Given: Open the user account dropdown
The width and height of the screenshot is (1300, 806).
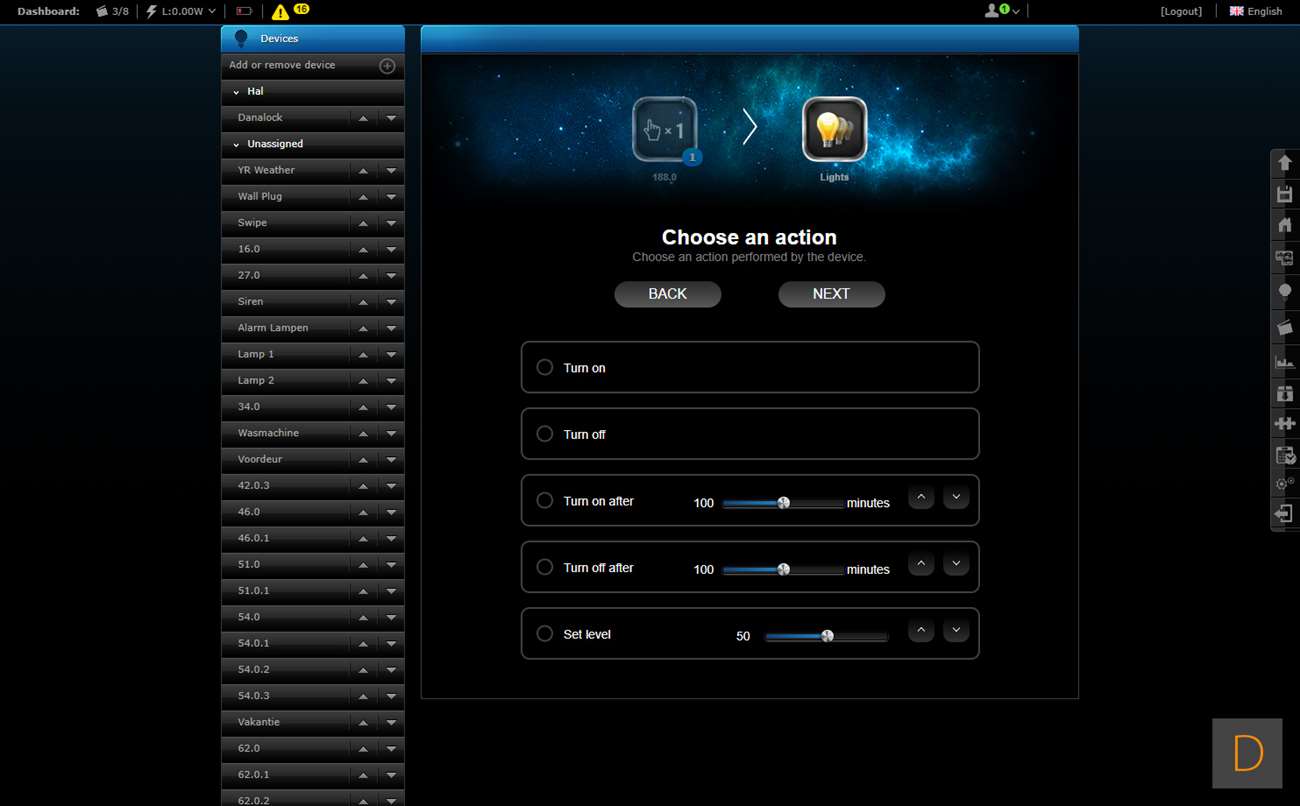Looking at the screenshot, I should [x=1002, y=11].
